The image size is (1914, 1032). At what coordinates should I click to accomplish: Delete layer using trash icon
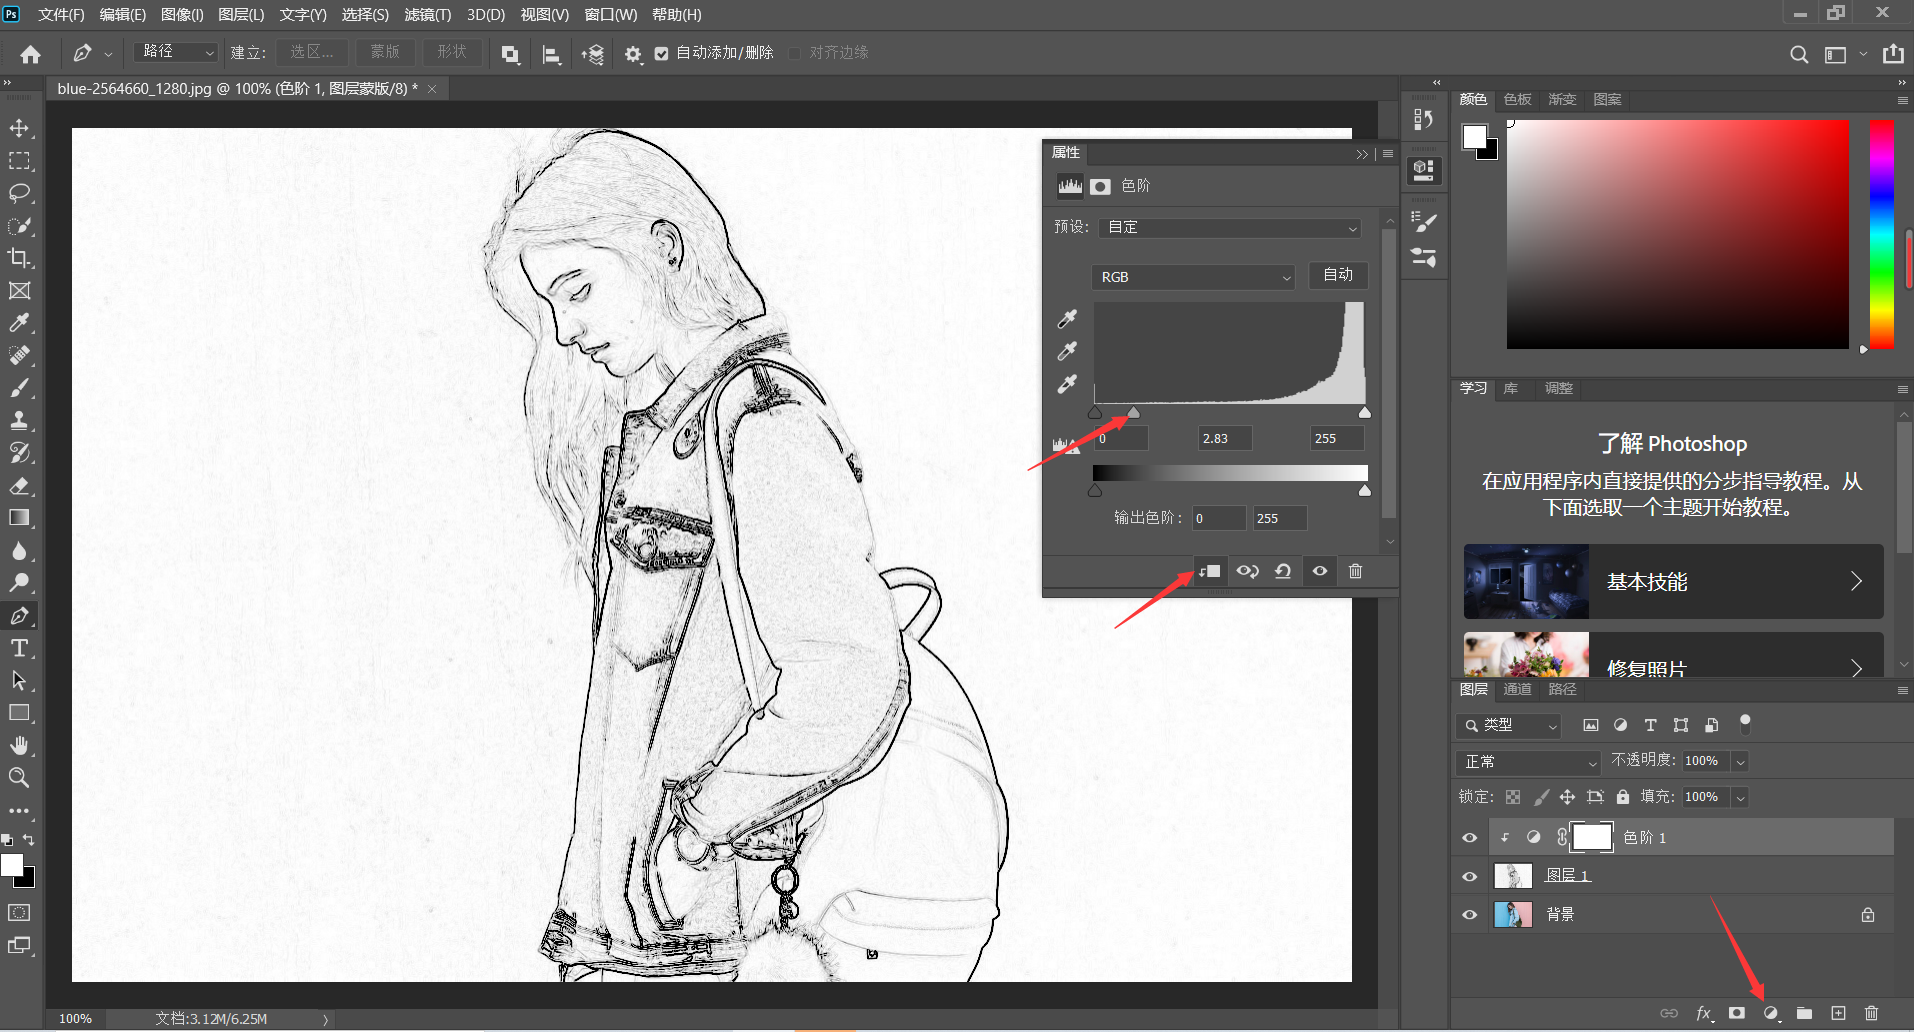click(1872, 1013)
